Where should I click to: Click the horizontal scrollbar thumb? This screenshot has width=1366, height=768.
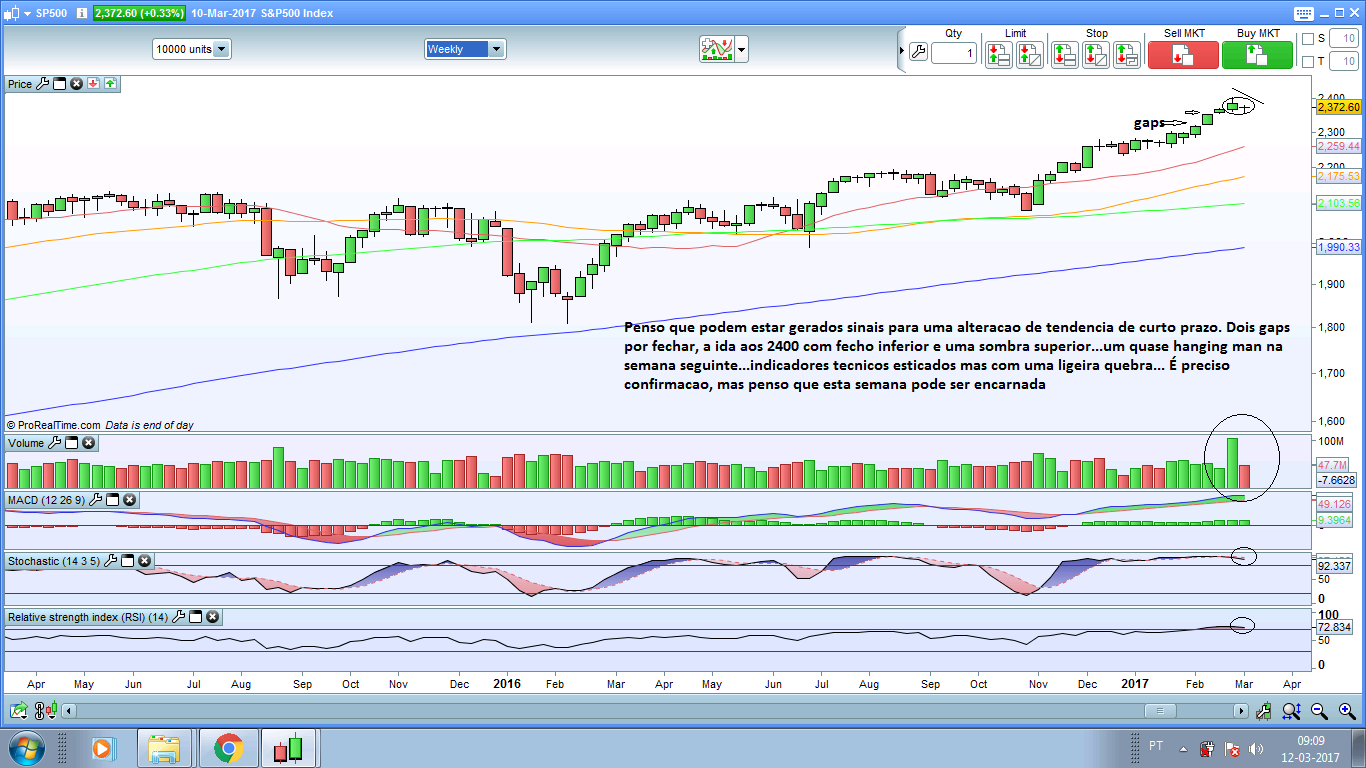point(1160,711)
